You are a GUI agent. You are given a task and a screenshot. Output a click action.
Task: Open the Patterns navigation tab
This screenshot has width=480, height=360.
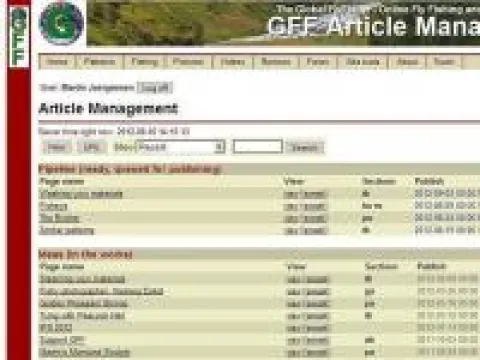point(99,62)
